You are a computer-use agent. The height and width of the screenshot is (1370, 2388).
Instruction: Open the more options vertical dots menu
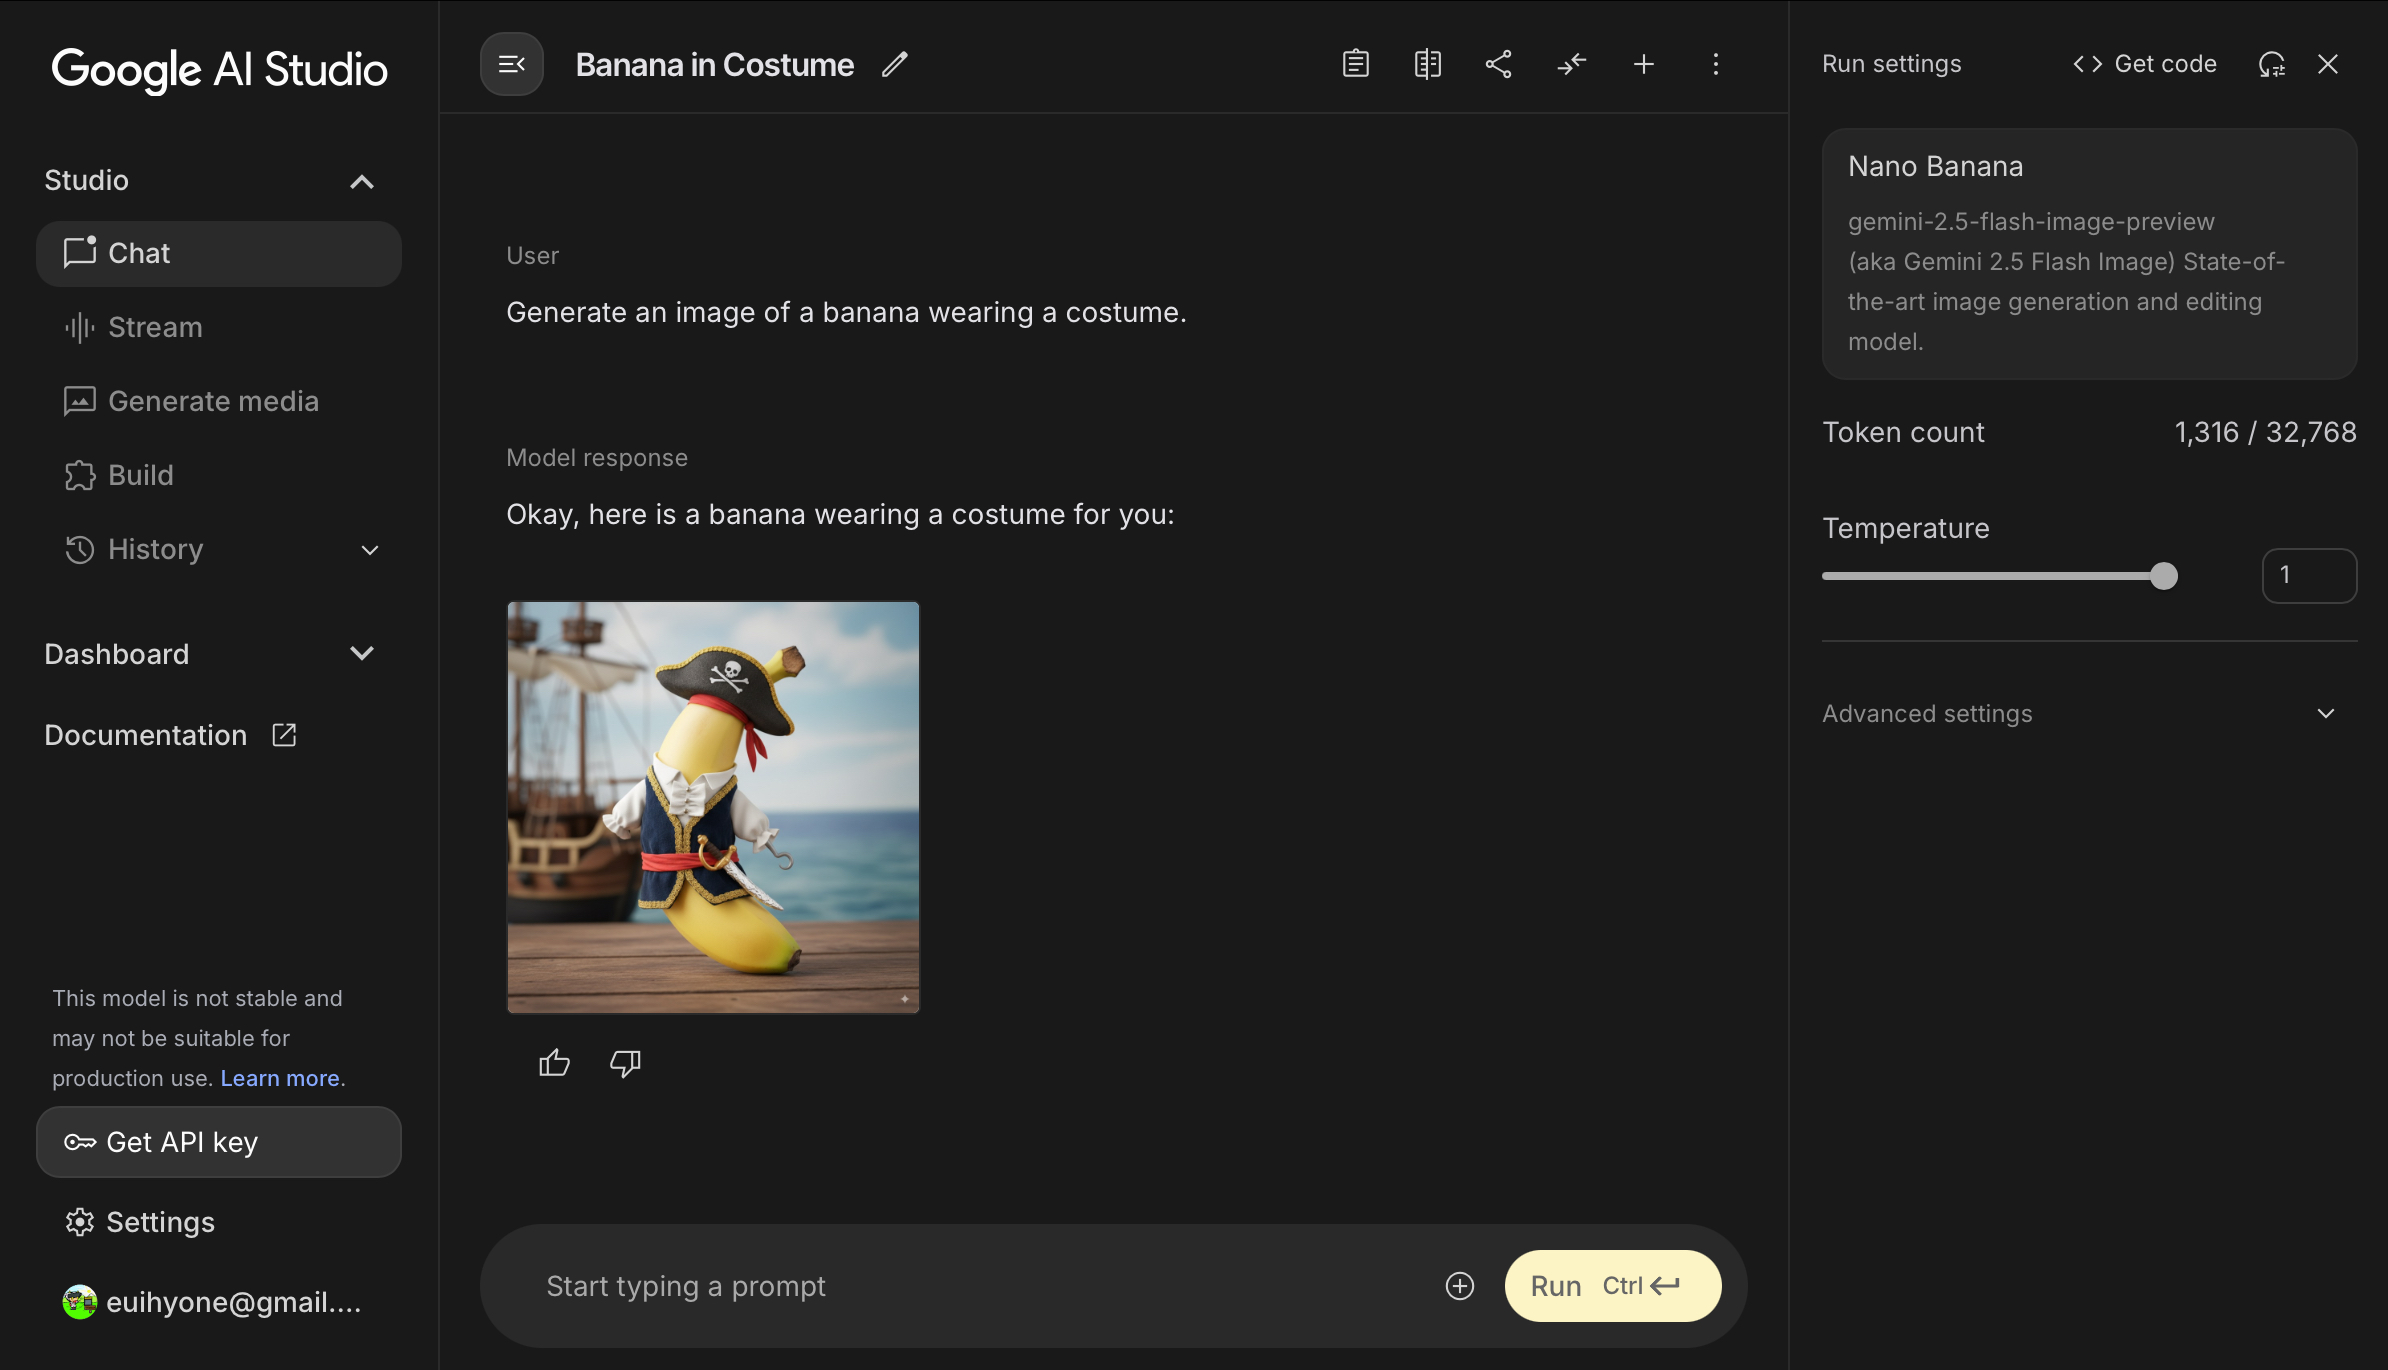coord(1715,65)
